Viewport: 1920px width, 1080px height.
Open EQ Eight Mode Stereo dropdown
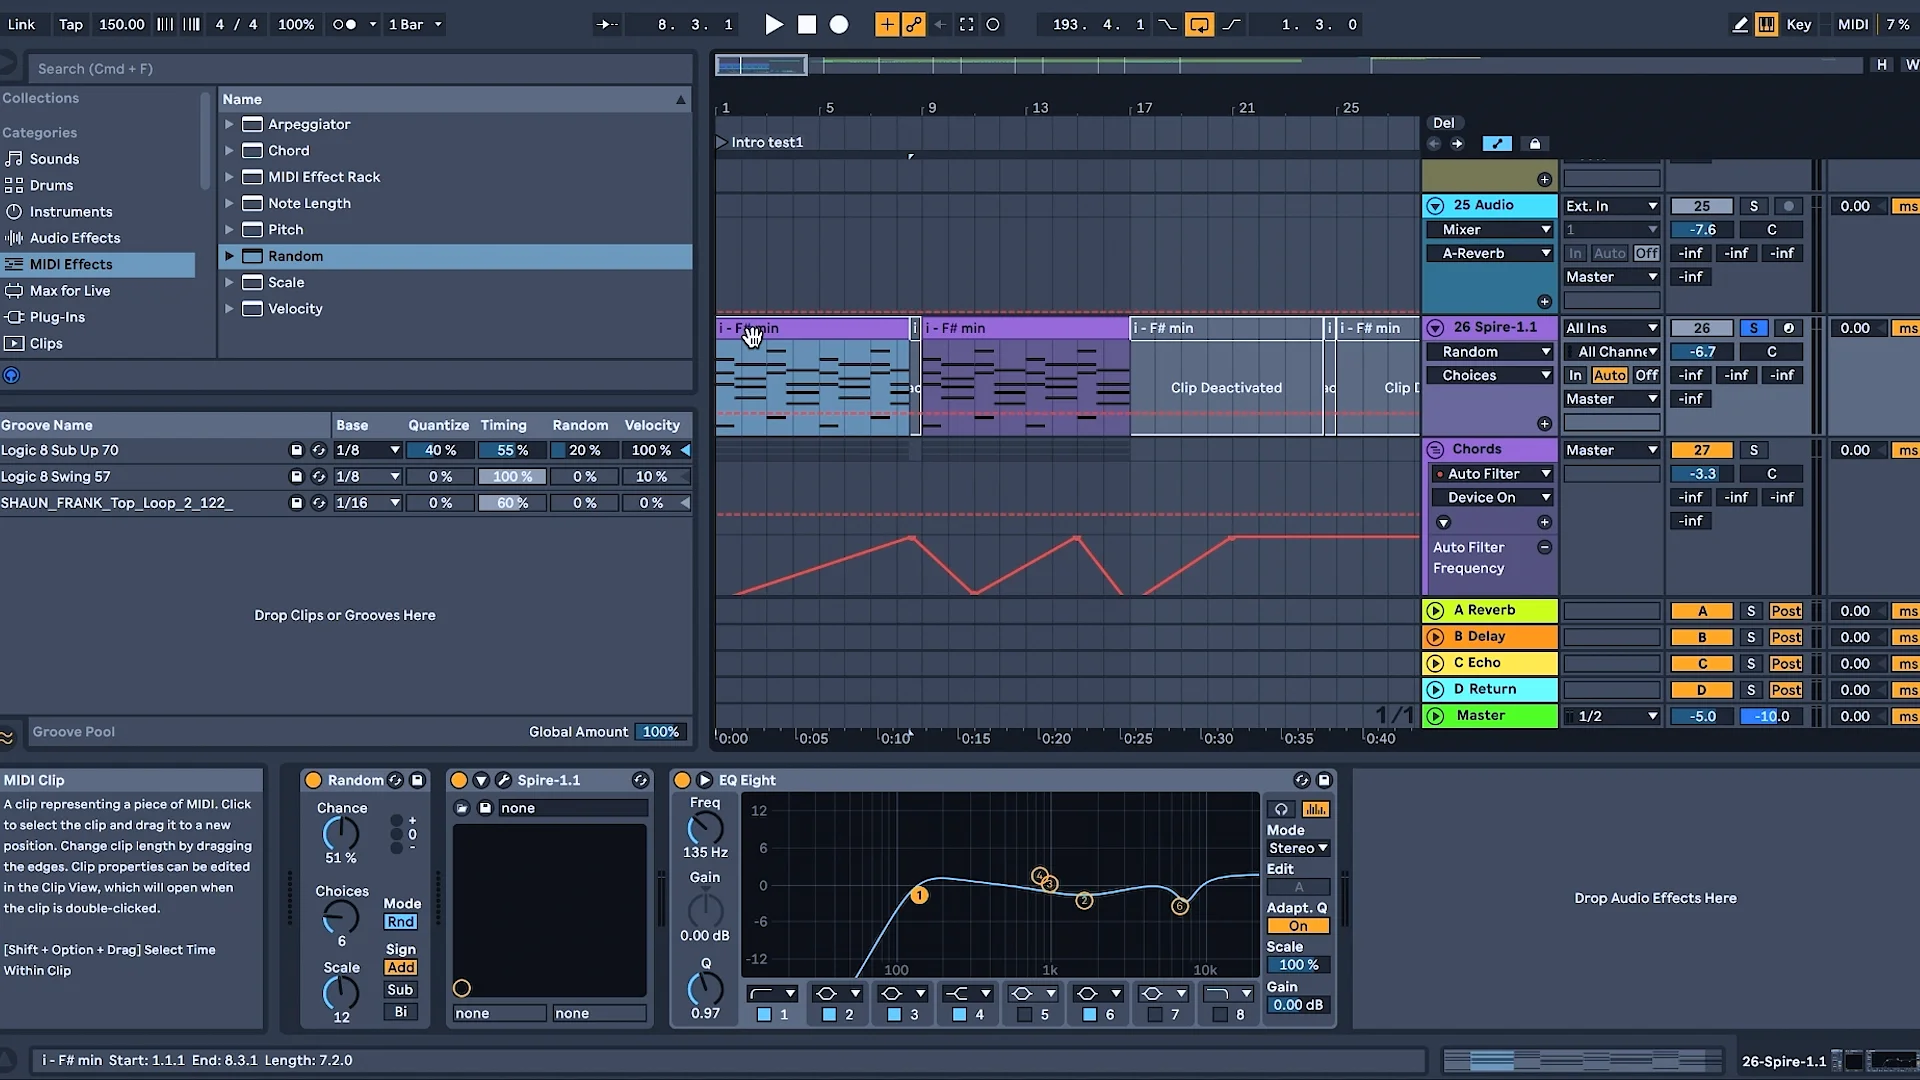point(1298,848)
